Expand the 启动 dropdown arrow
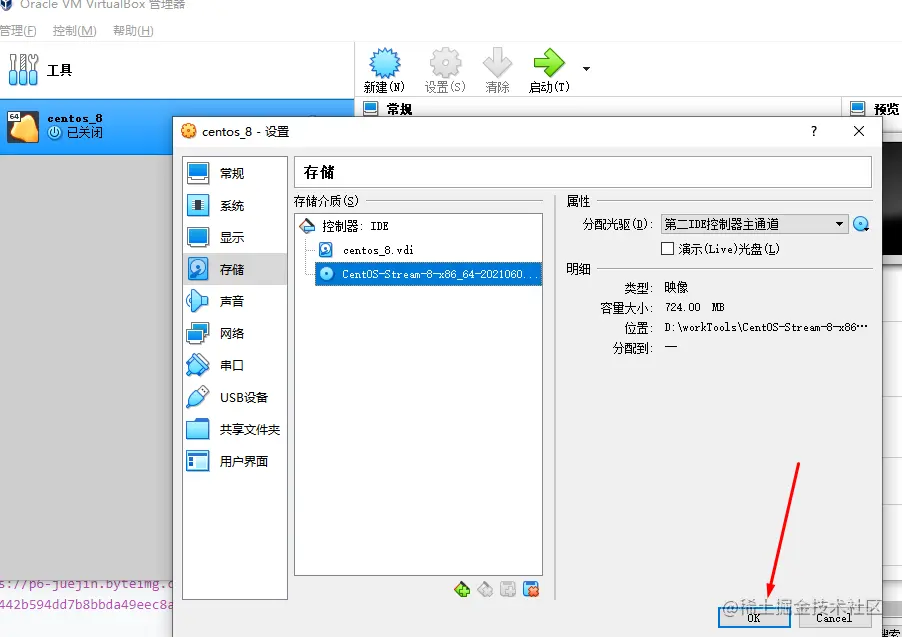 (586, 68)
